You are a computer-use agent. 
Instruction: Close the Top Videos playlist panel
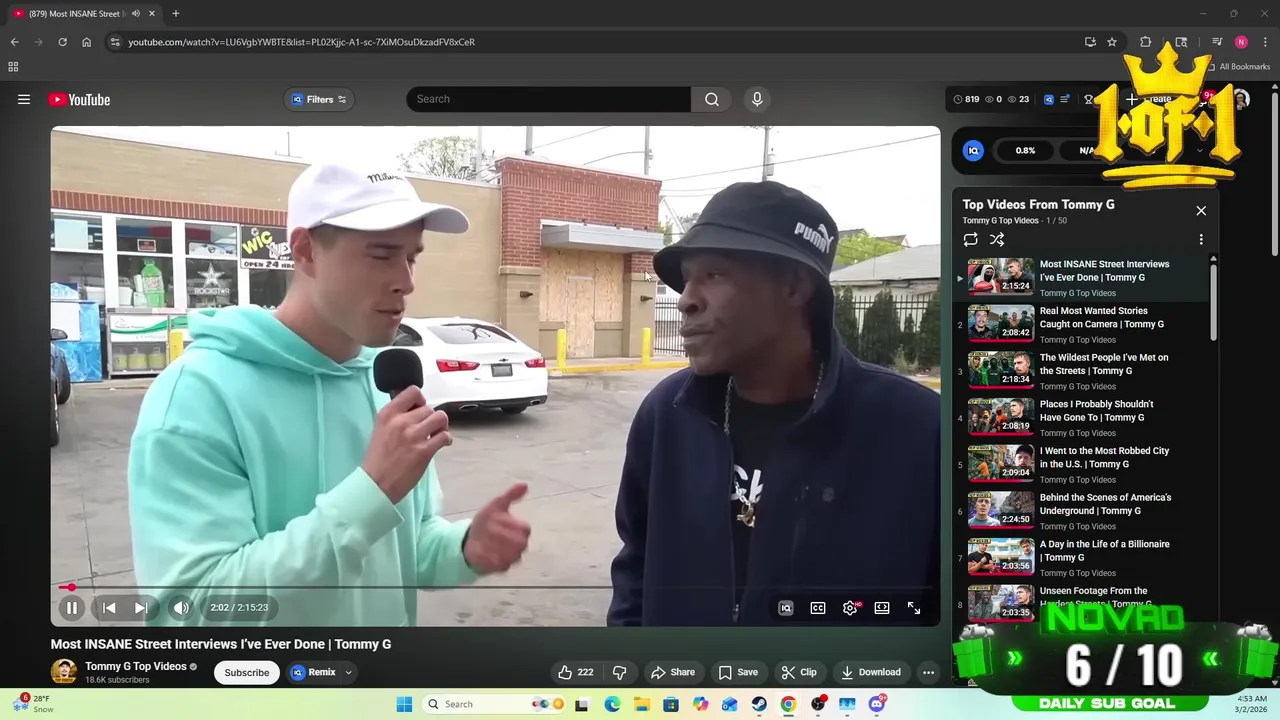[1201, 211]
